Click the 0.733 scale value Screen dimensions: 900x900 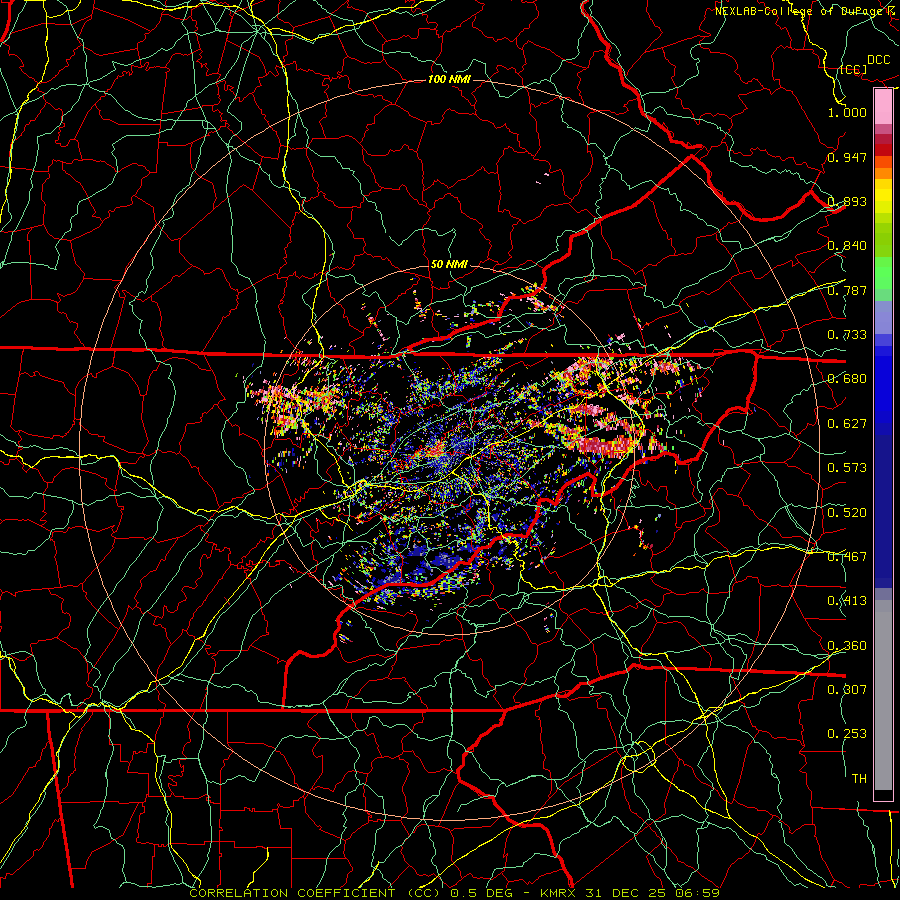[x=847, y=335]
